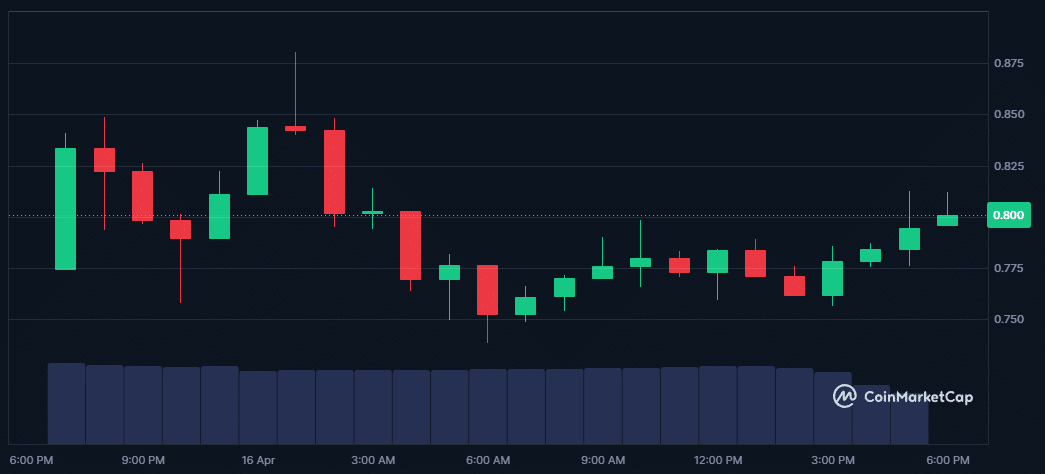
Task: Click the 3:00 AM time axis label
Action: 373,460
